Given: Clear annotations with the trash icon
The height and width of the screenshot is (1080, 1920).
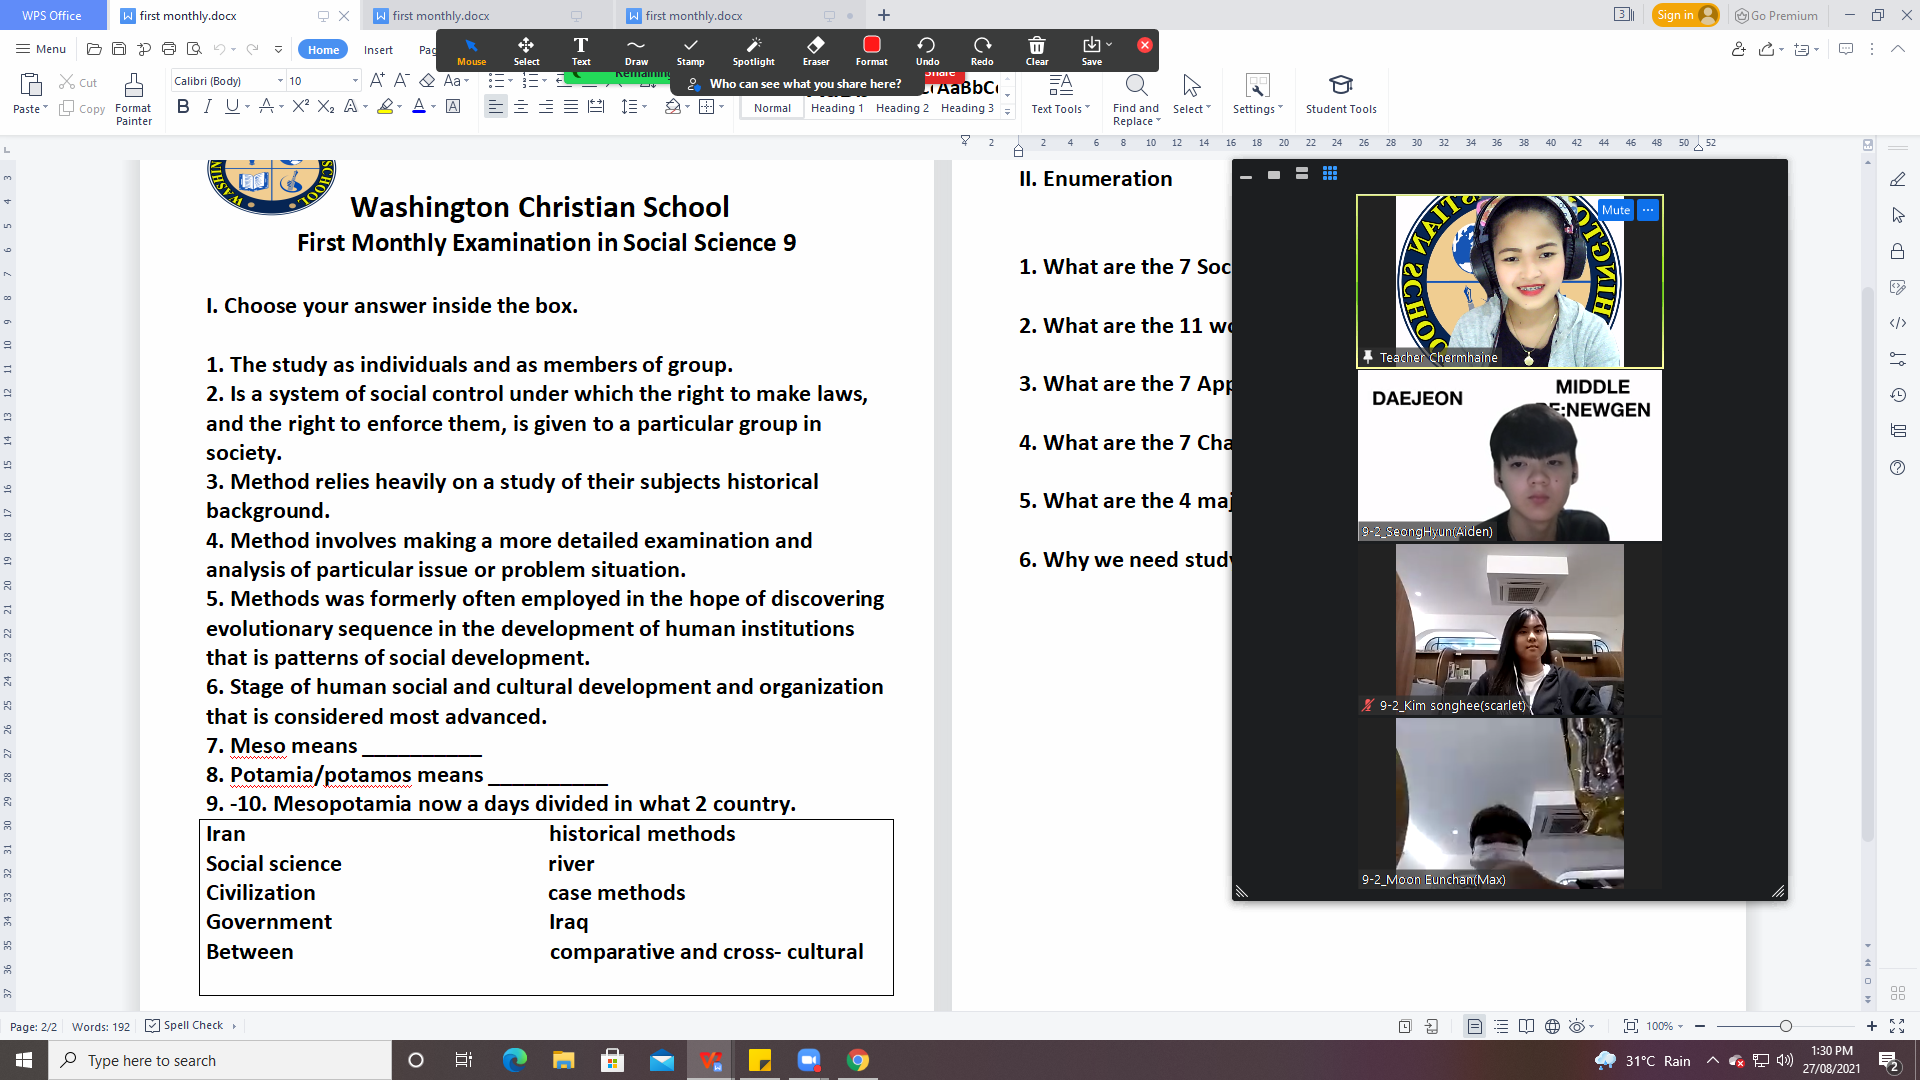Looking at the screenshot, I should pos(1037,51).
